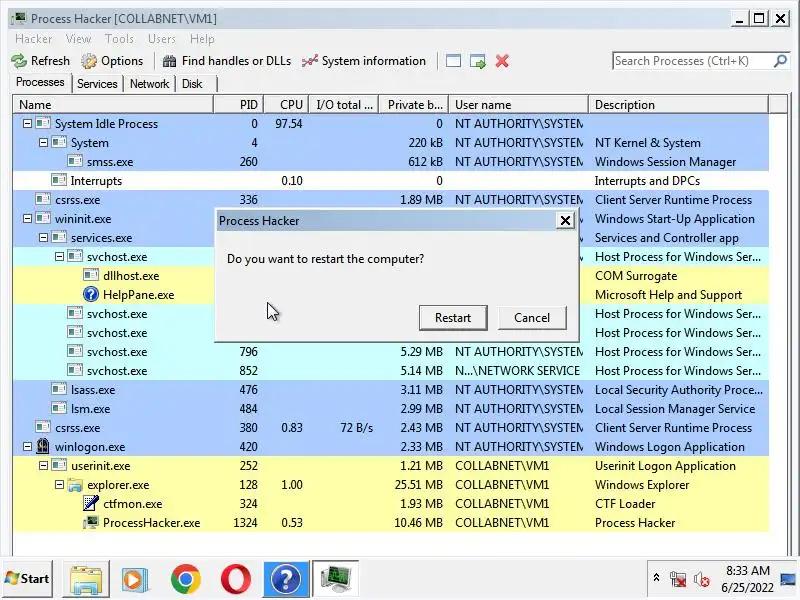Sort by Description column header

click(x=679, y=105)
